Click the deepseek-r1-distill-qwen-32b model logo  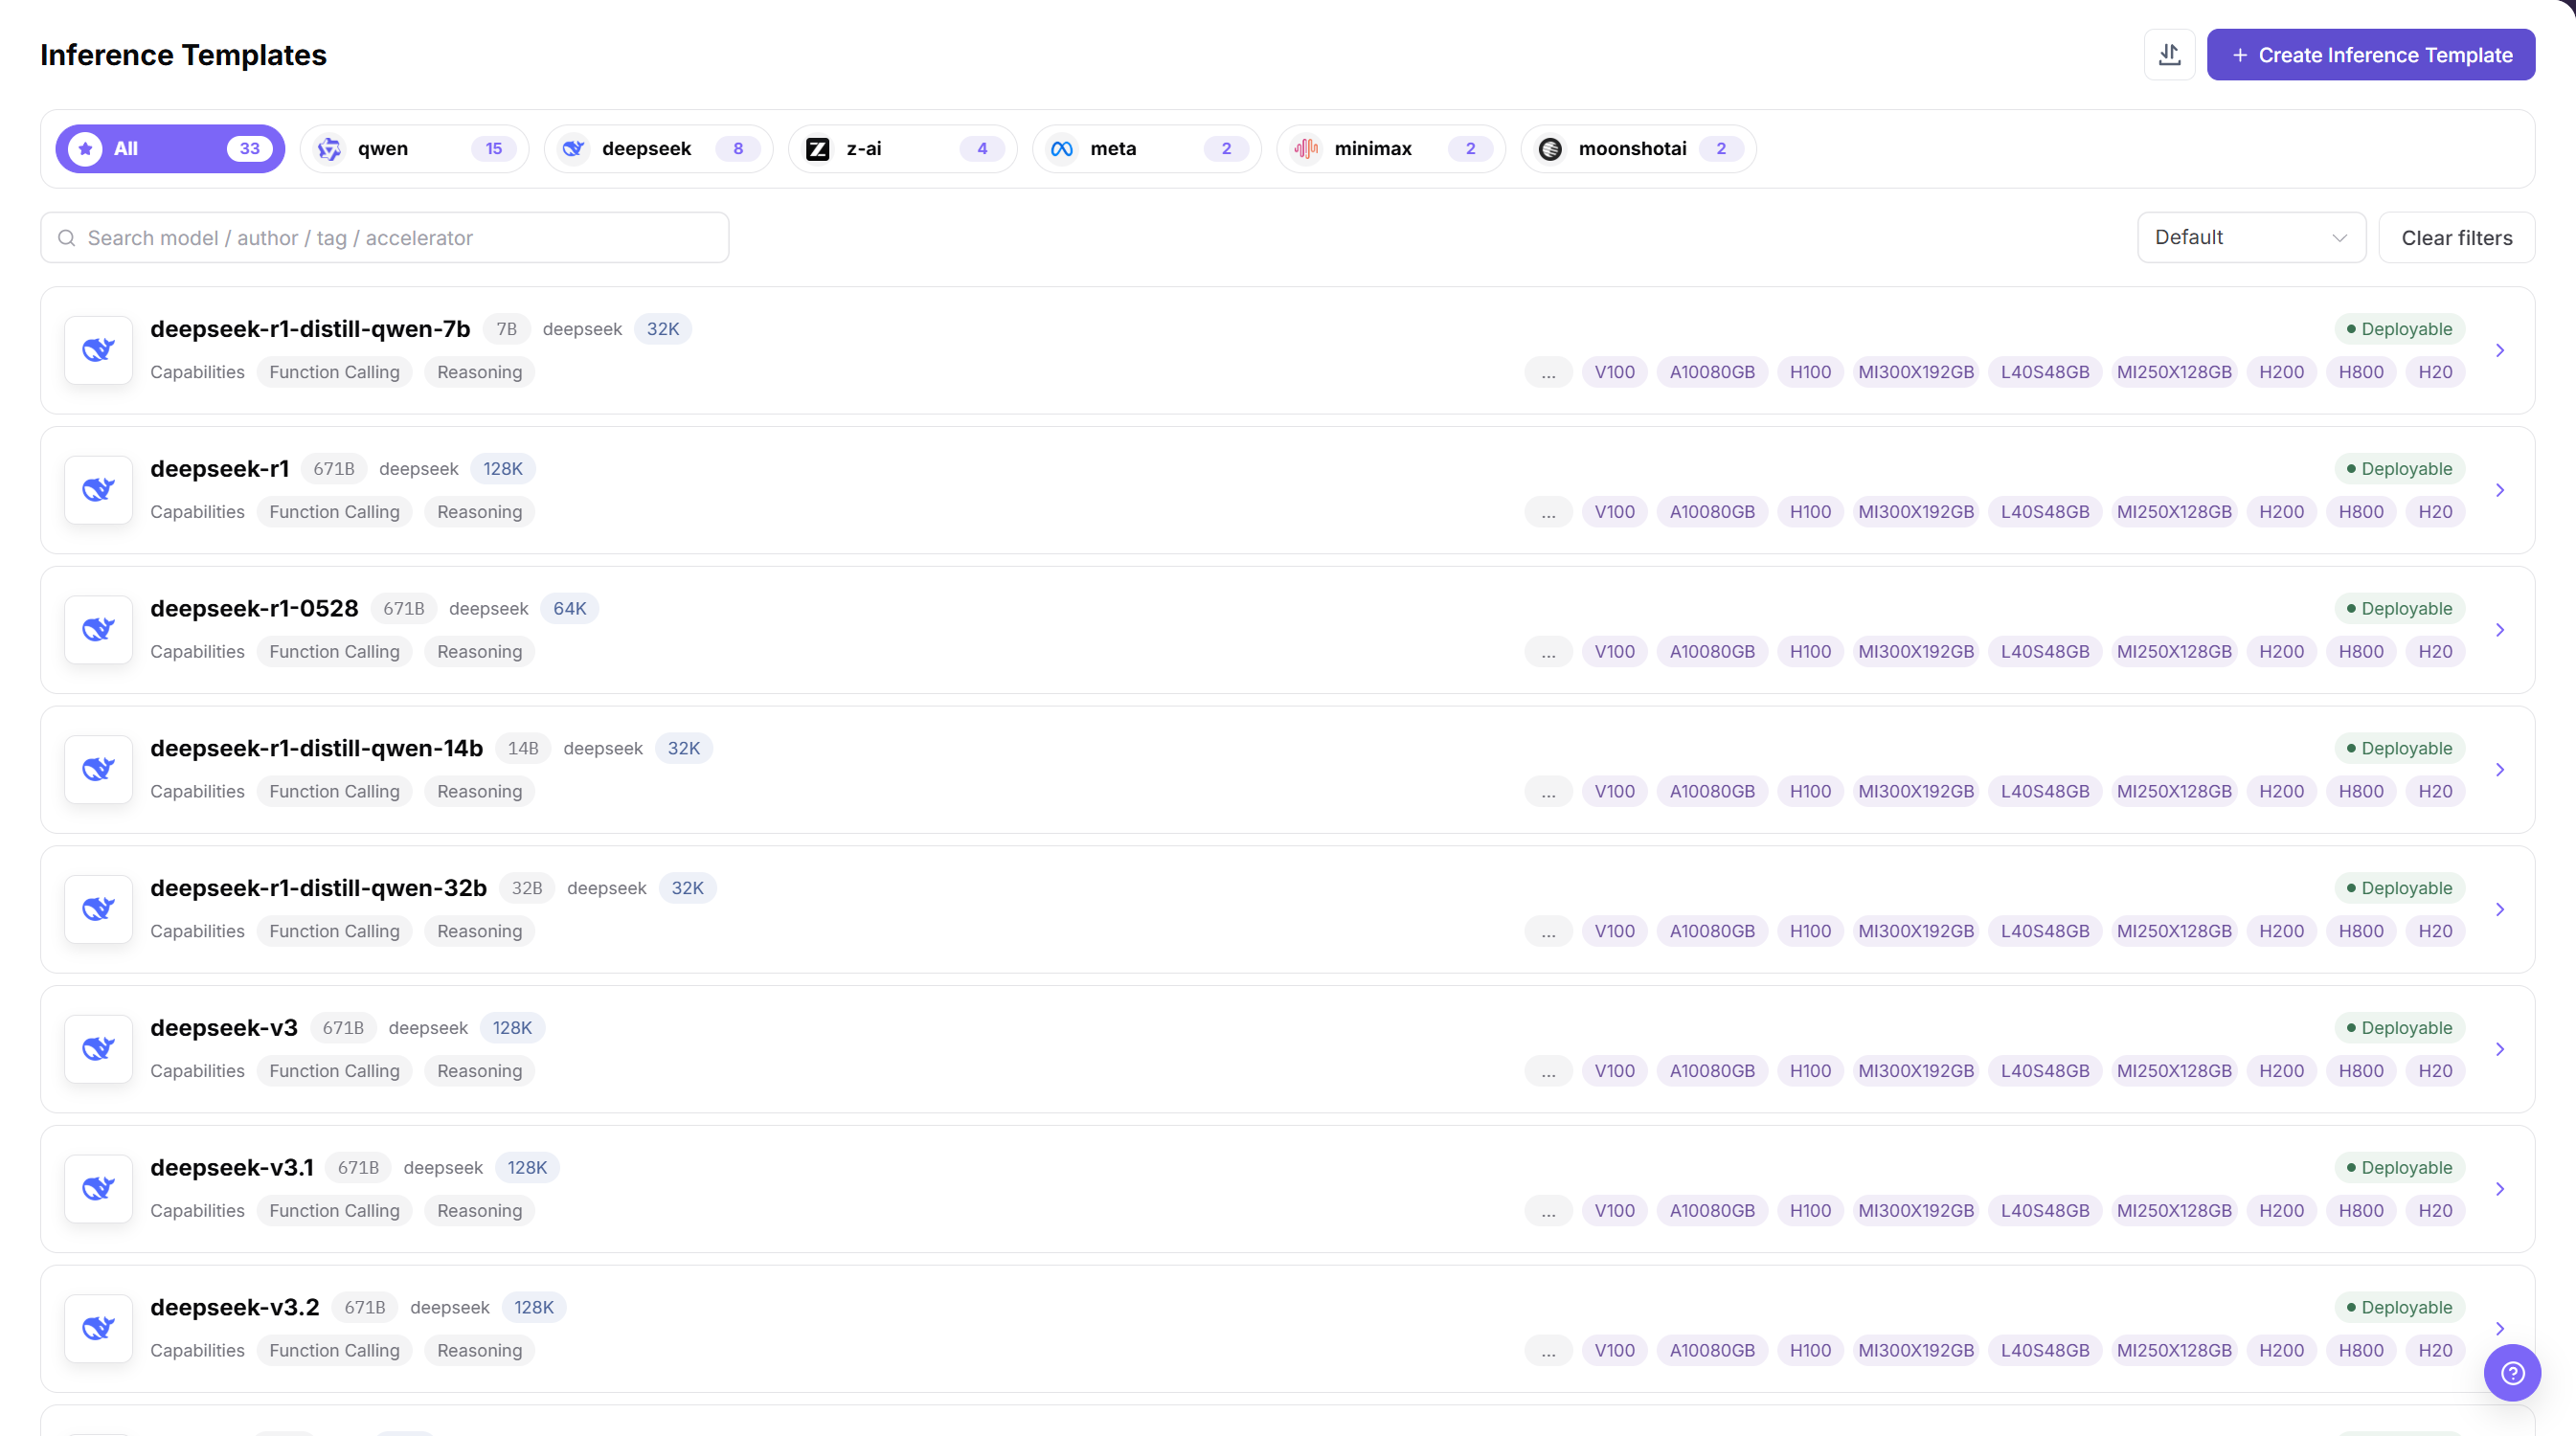click(x=98, y=910)
